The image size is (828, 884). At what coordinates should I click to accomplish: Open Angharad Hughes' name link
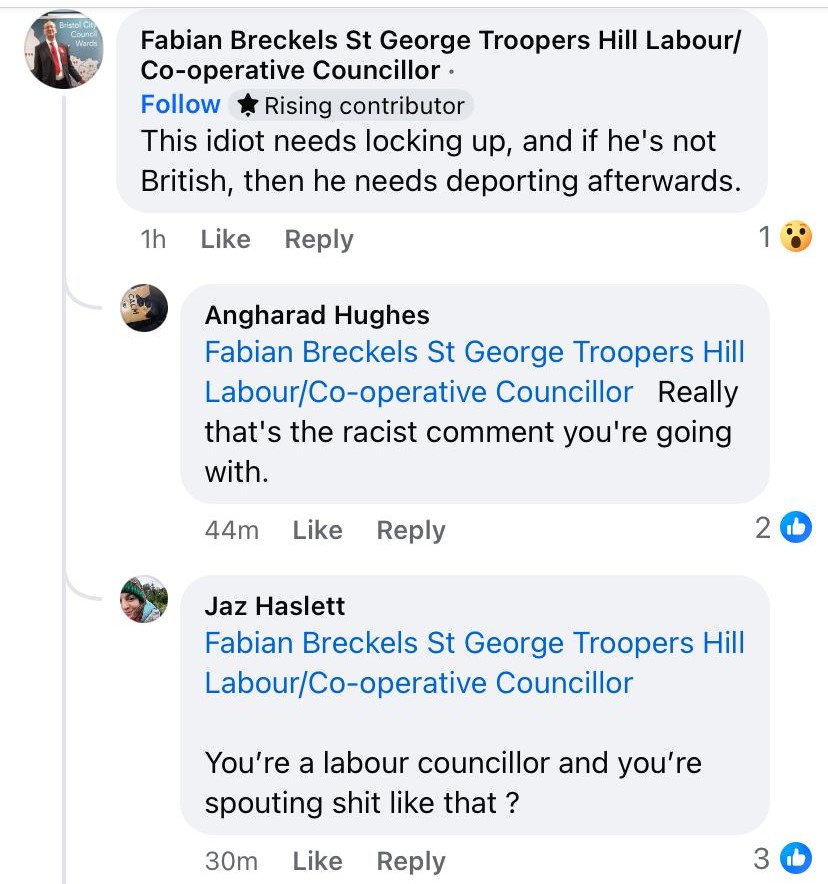[x=317, y=315]
